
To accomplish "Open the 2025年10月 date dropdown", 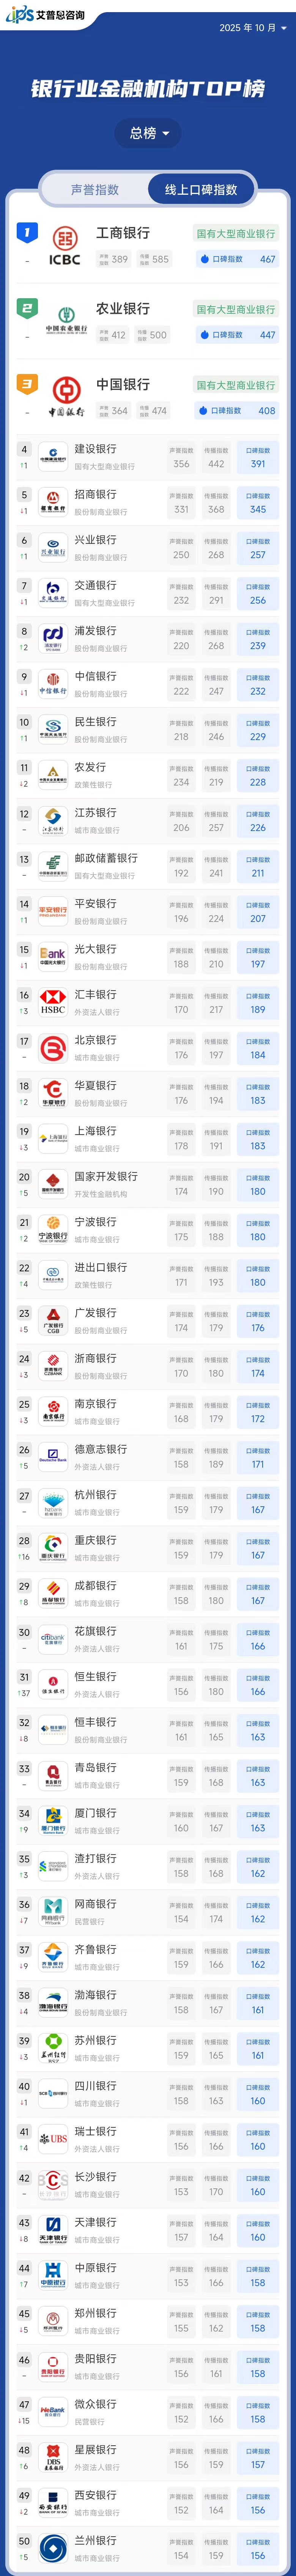I will 253,28.
